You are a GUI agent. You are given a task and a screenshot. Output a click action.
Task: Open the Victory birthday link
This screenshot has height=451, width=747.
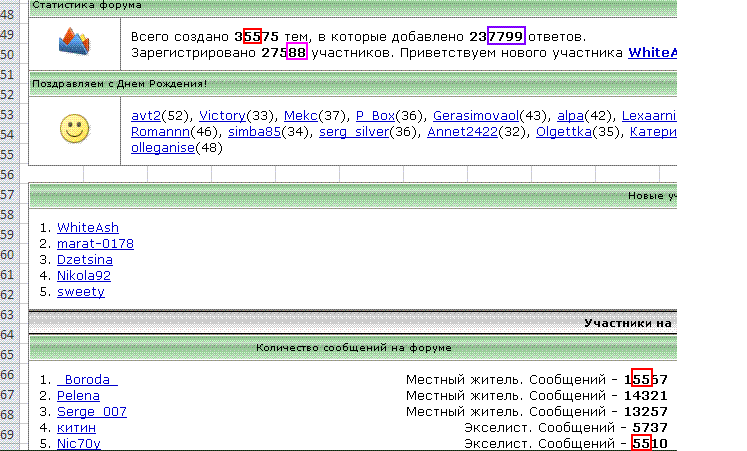click(222, 116)
